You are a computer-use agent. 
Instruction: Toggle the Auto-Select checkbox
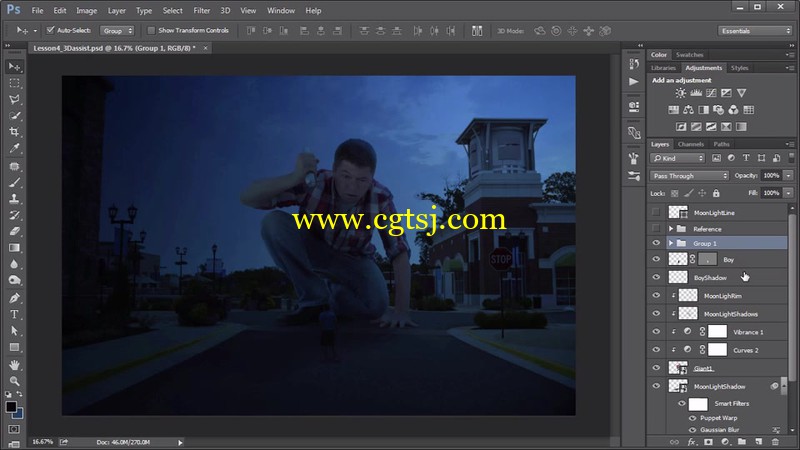point(50,30)
